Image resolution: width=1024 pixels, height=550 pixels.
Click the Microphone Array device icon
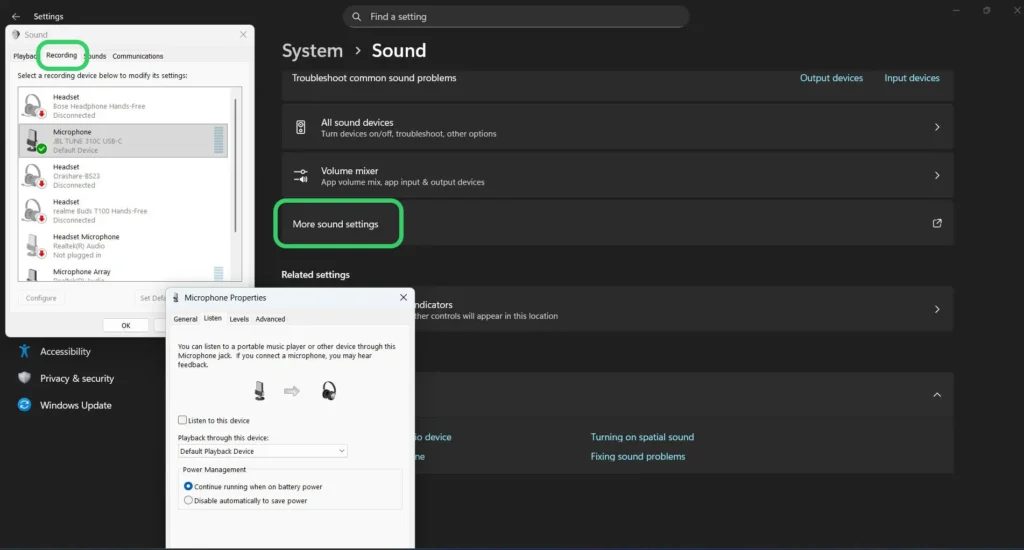(x=32, y=274)
